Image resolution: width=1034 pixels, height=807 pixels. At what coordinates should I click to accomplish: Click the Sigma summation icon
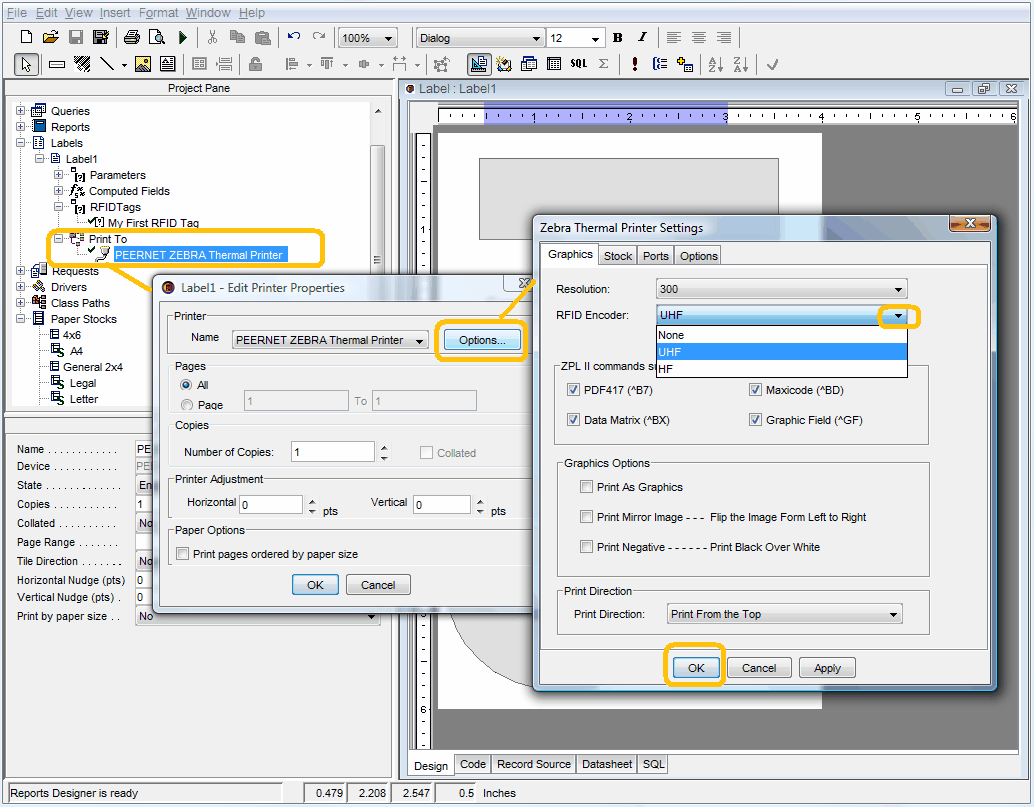click(x=603, y=64)
